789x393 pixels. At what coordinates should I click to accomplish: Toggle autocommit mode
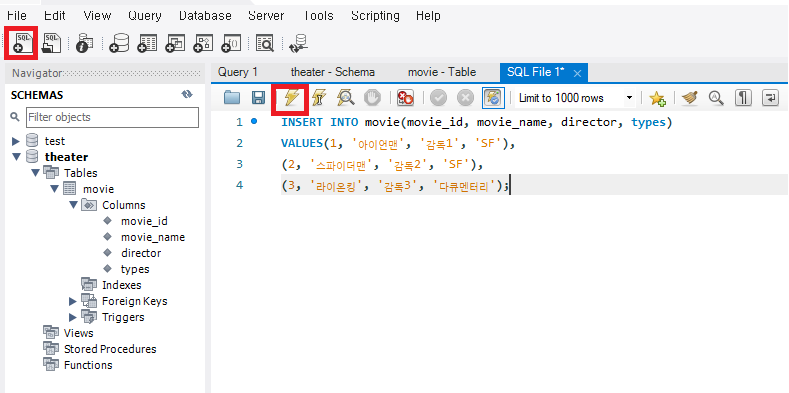point(493,98)
